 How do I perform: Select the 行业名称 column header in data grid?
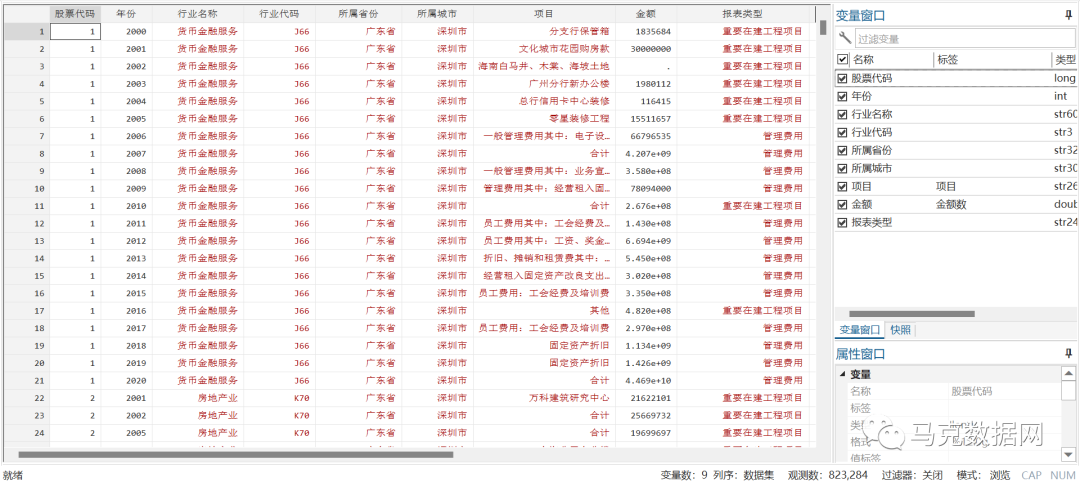coord(198,14)
